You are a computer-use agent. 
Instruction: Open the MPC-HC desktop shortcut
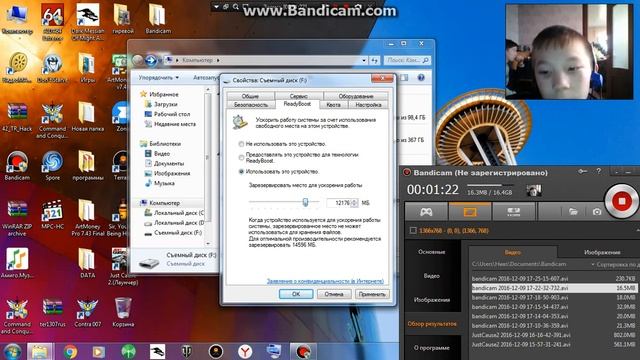[53, 214]
